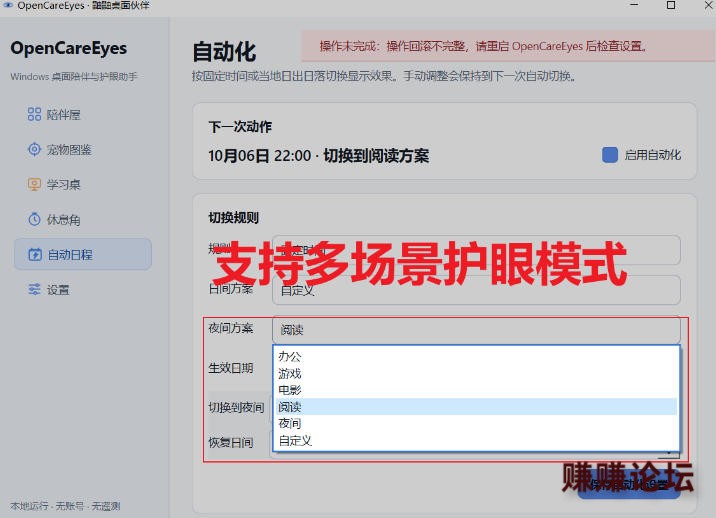Click the 学习桌 monitor icon
Viewport: 716px width, 518px height.
34,185
